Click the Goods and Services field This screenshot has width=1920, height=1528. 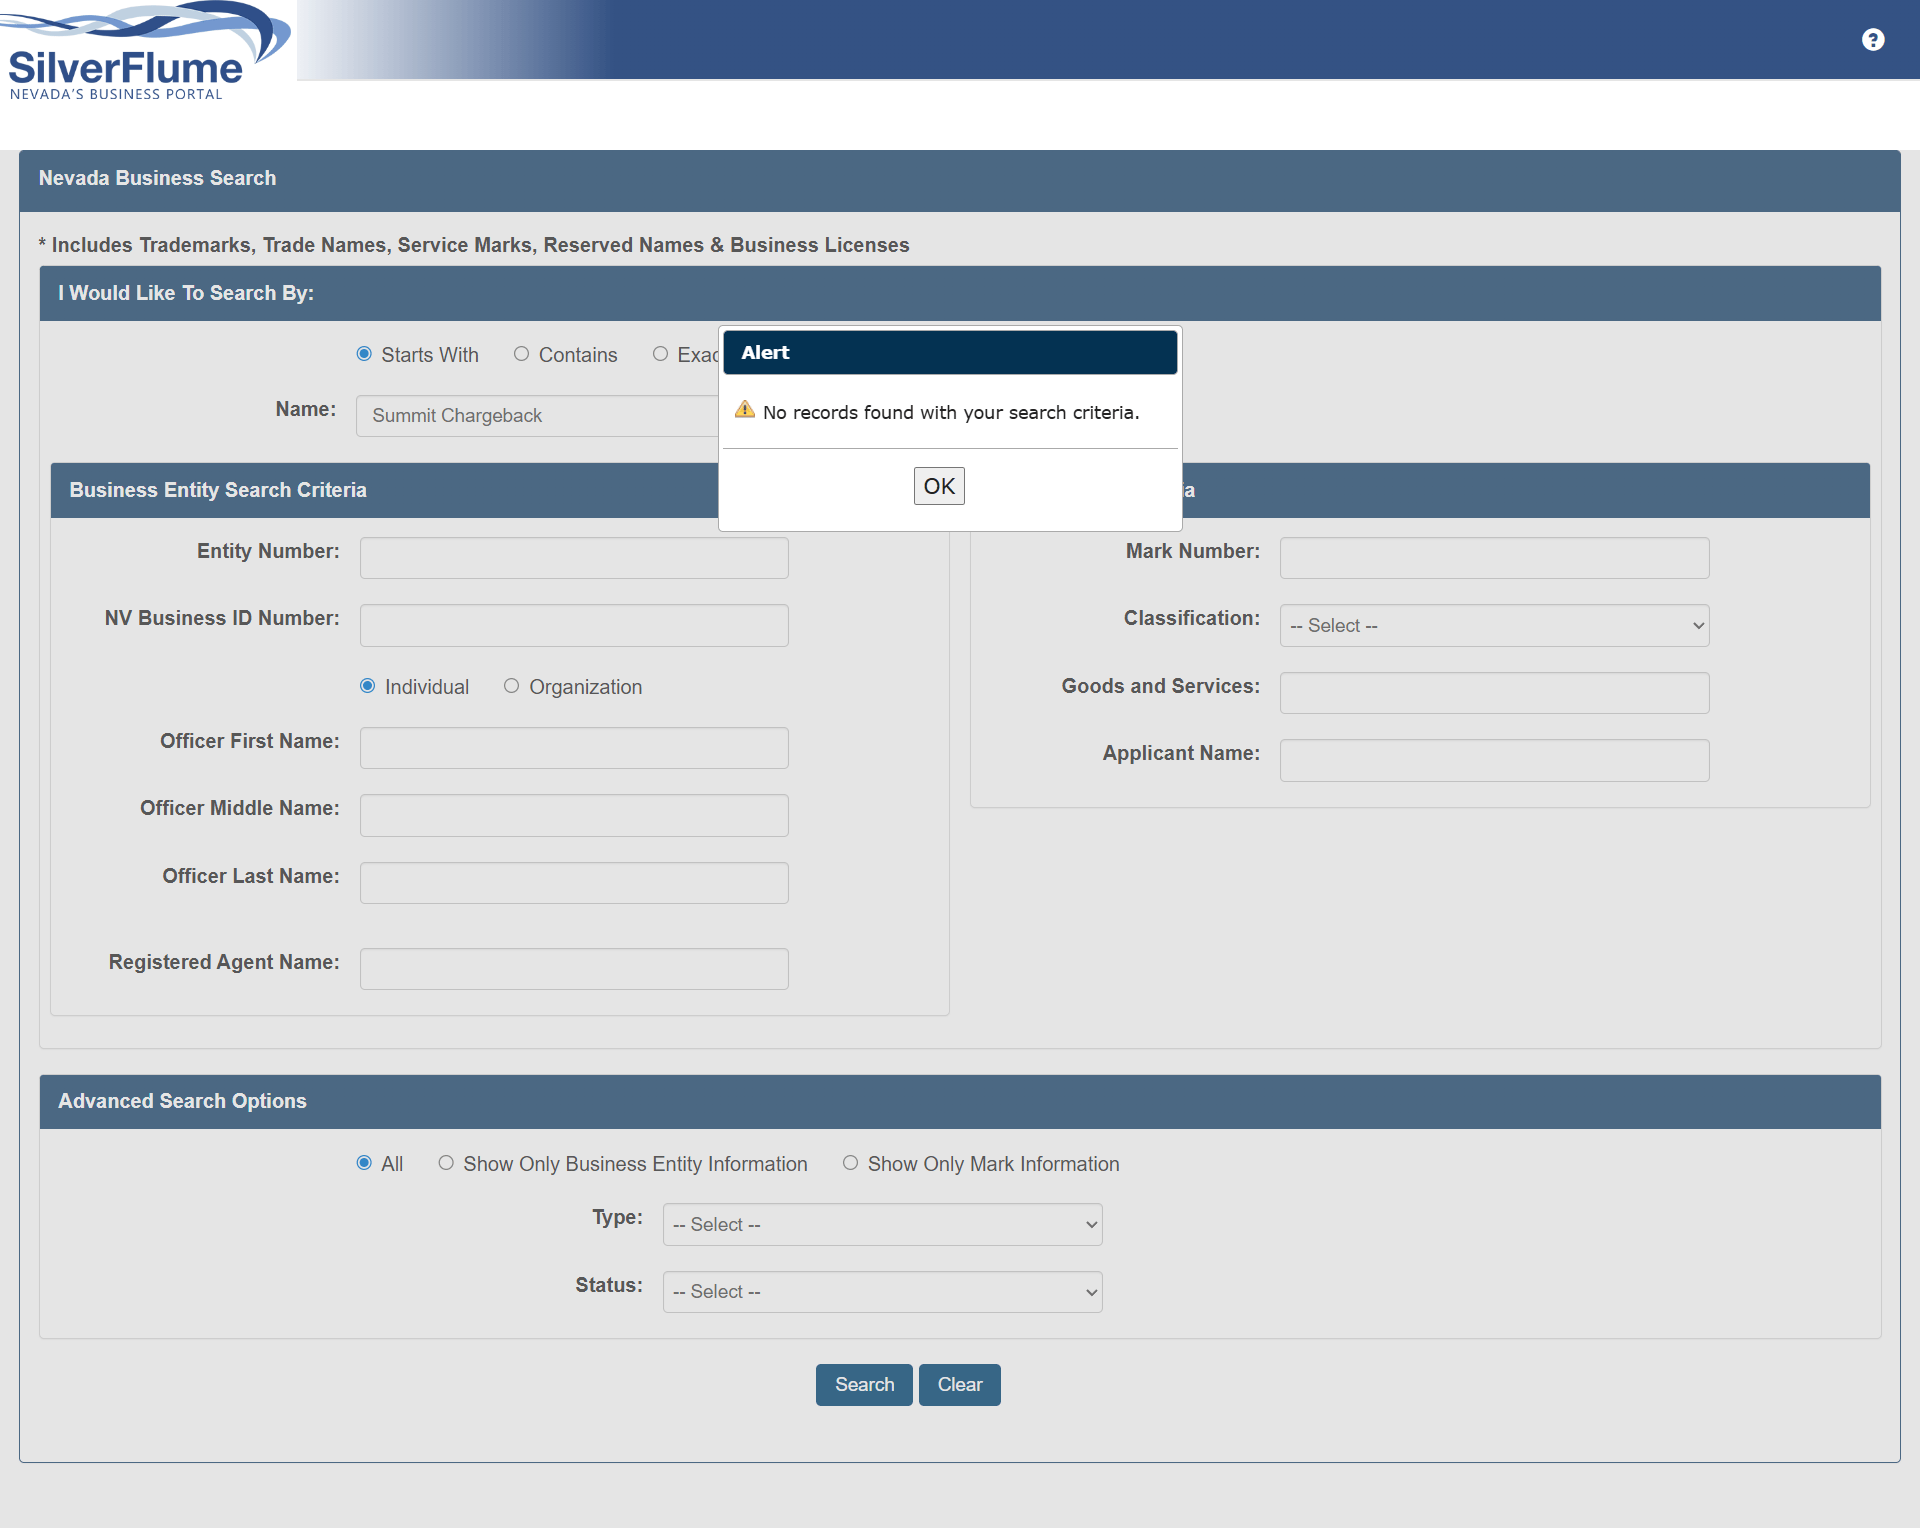point(1494,693)
